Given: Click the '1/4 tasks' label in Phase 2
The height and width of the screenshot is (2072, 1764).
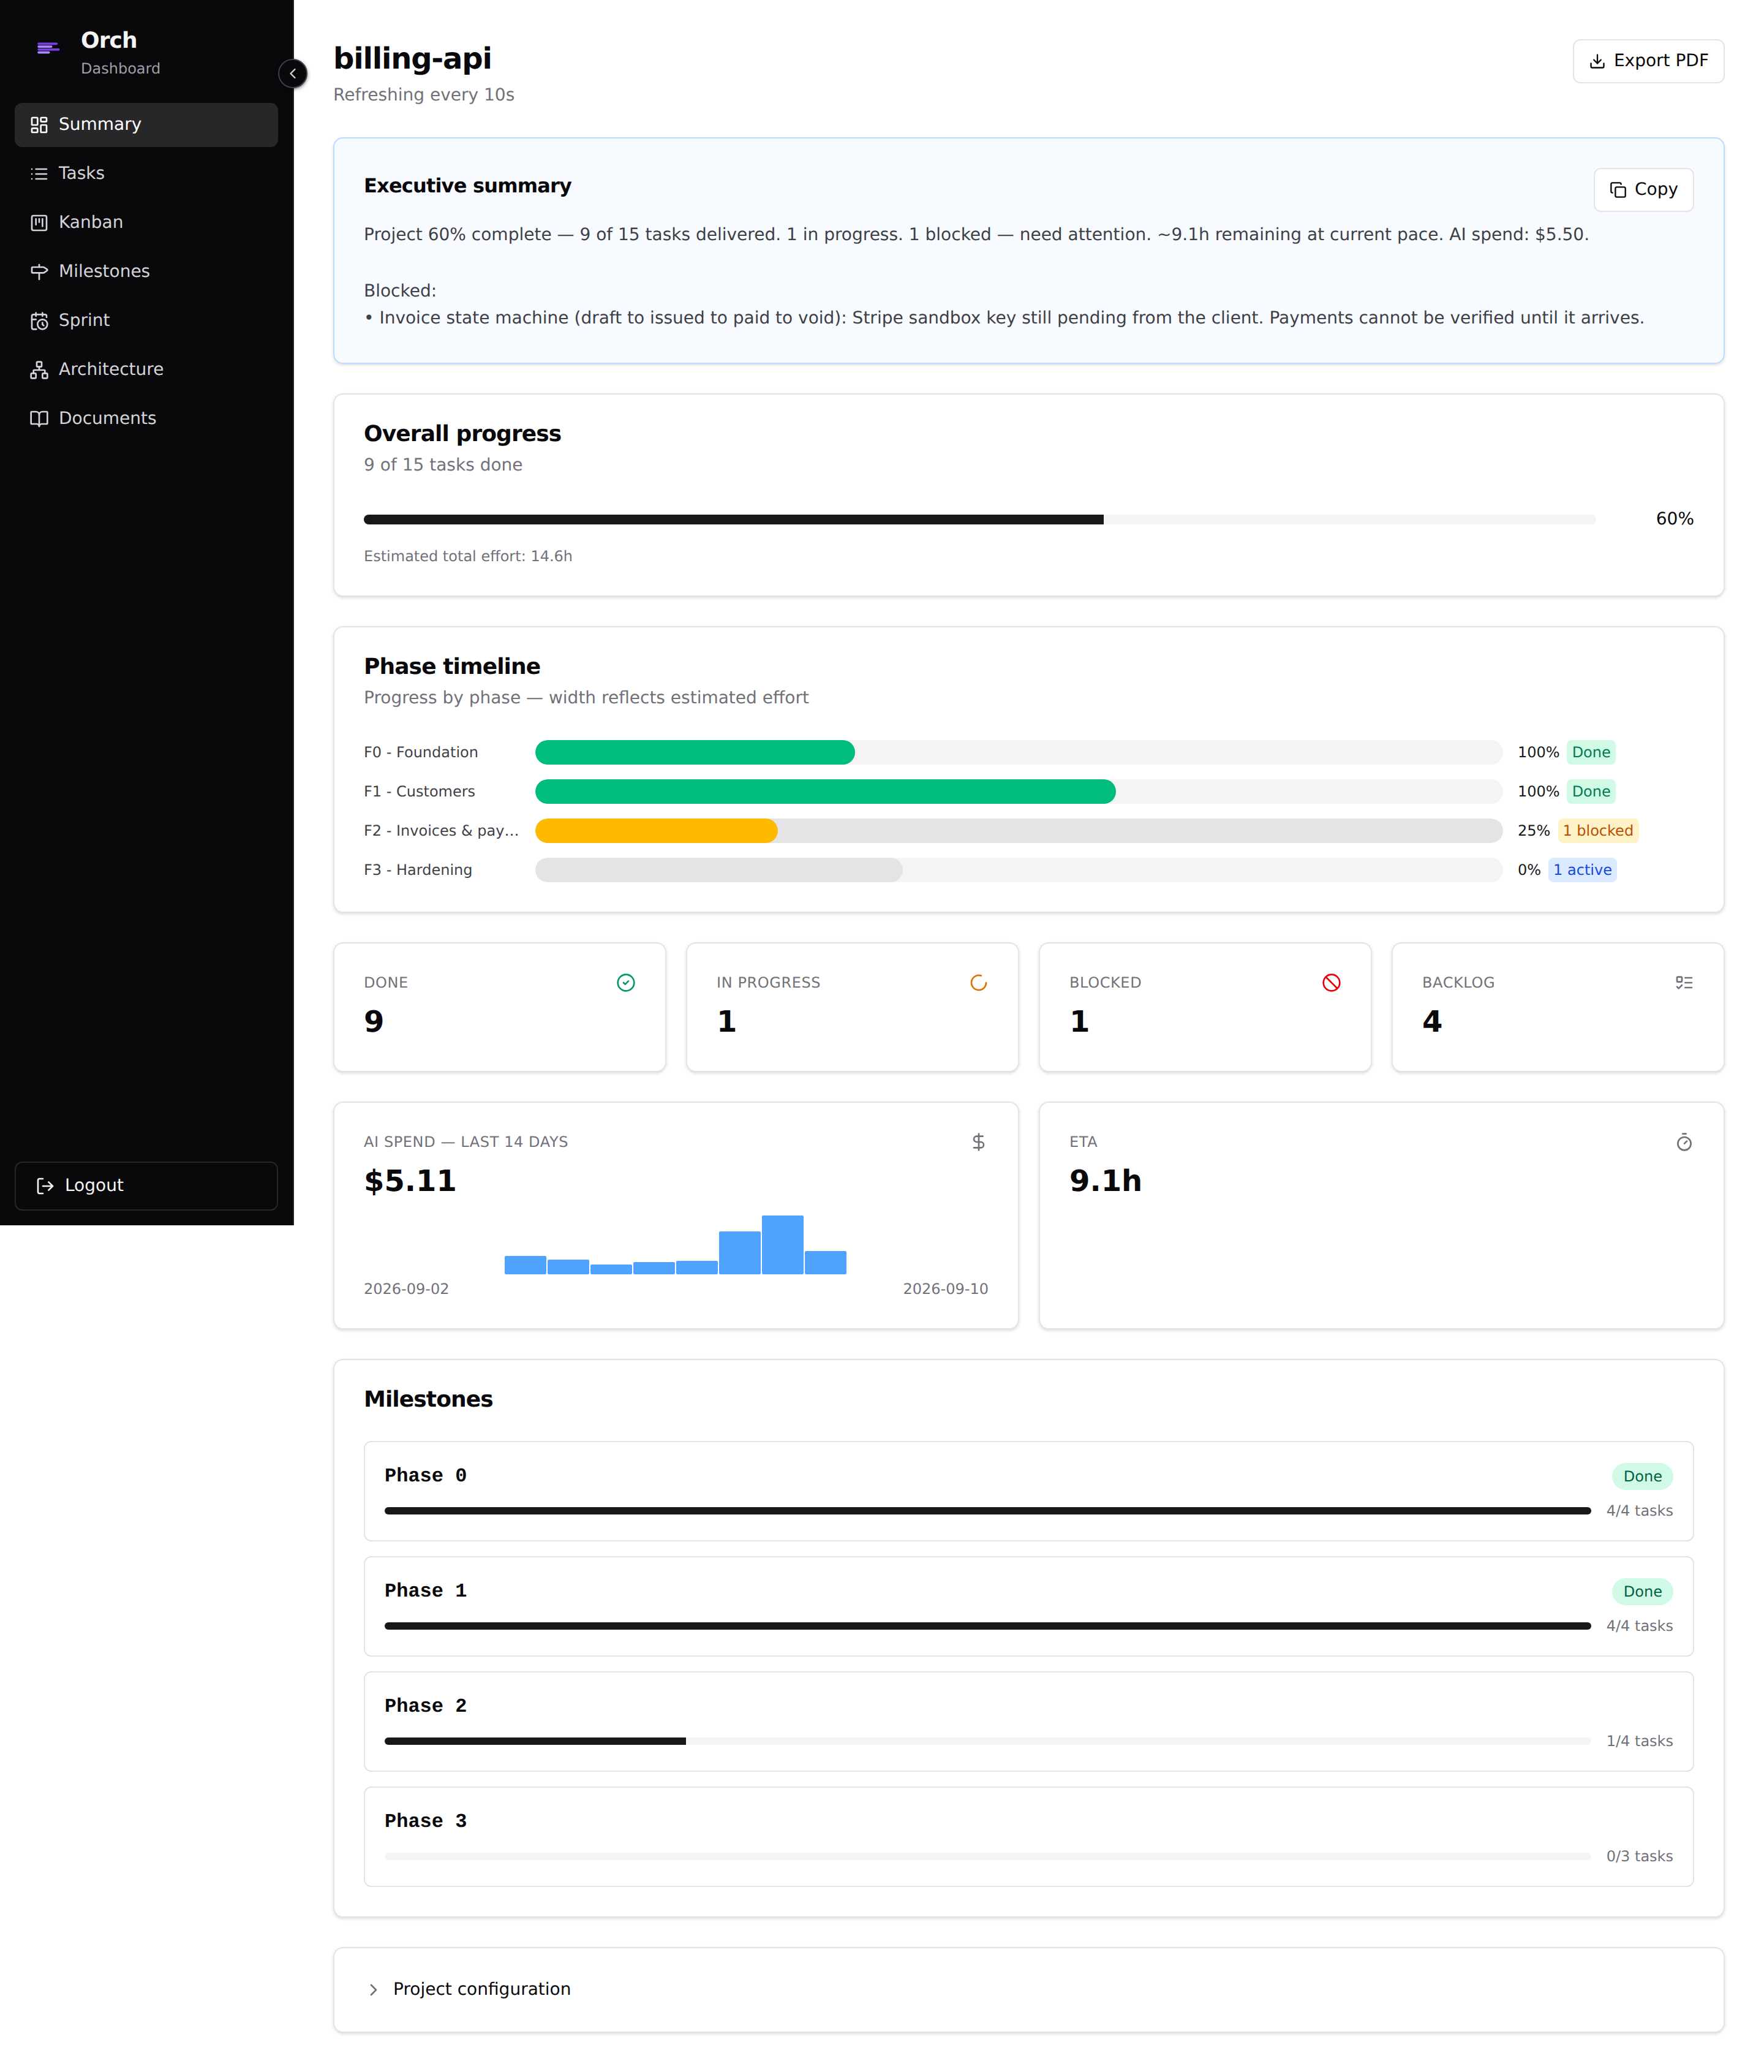Looking at the screenshot, I should pyautogui.click(x=1639, y=1741).
